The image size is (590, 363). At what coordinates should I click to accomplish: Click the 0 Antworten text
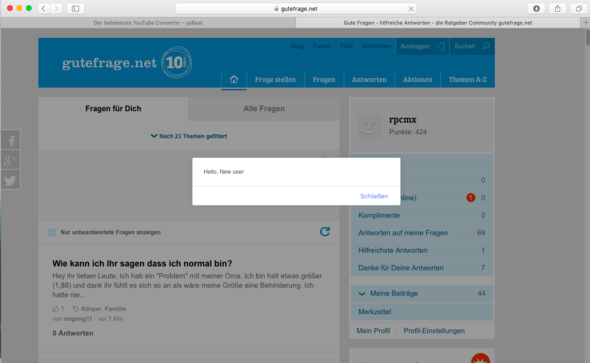[x=73, y=333]
